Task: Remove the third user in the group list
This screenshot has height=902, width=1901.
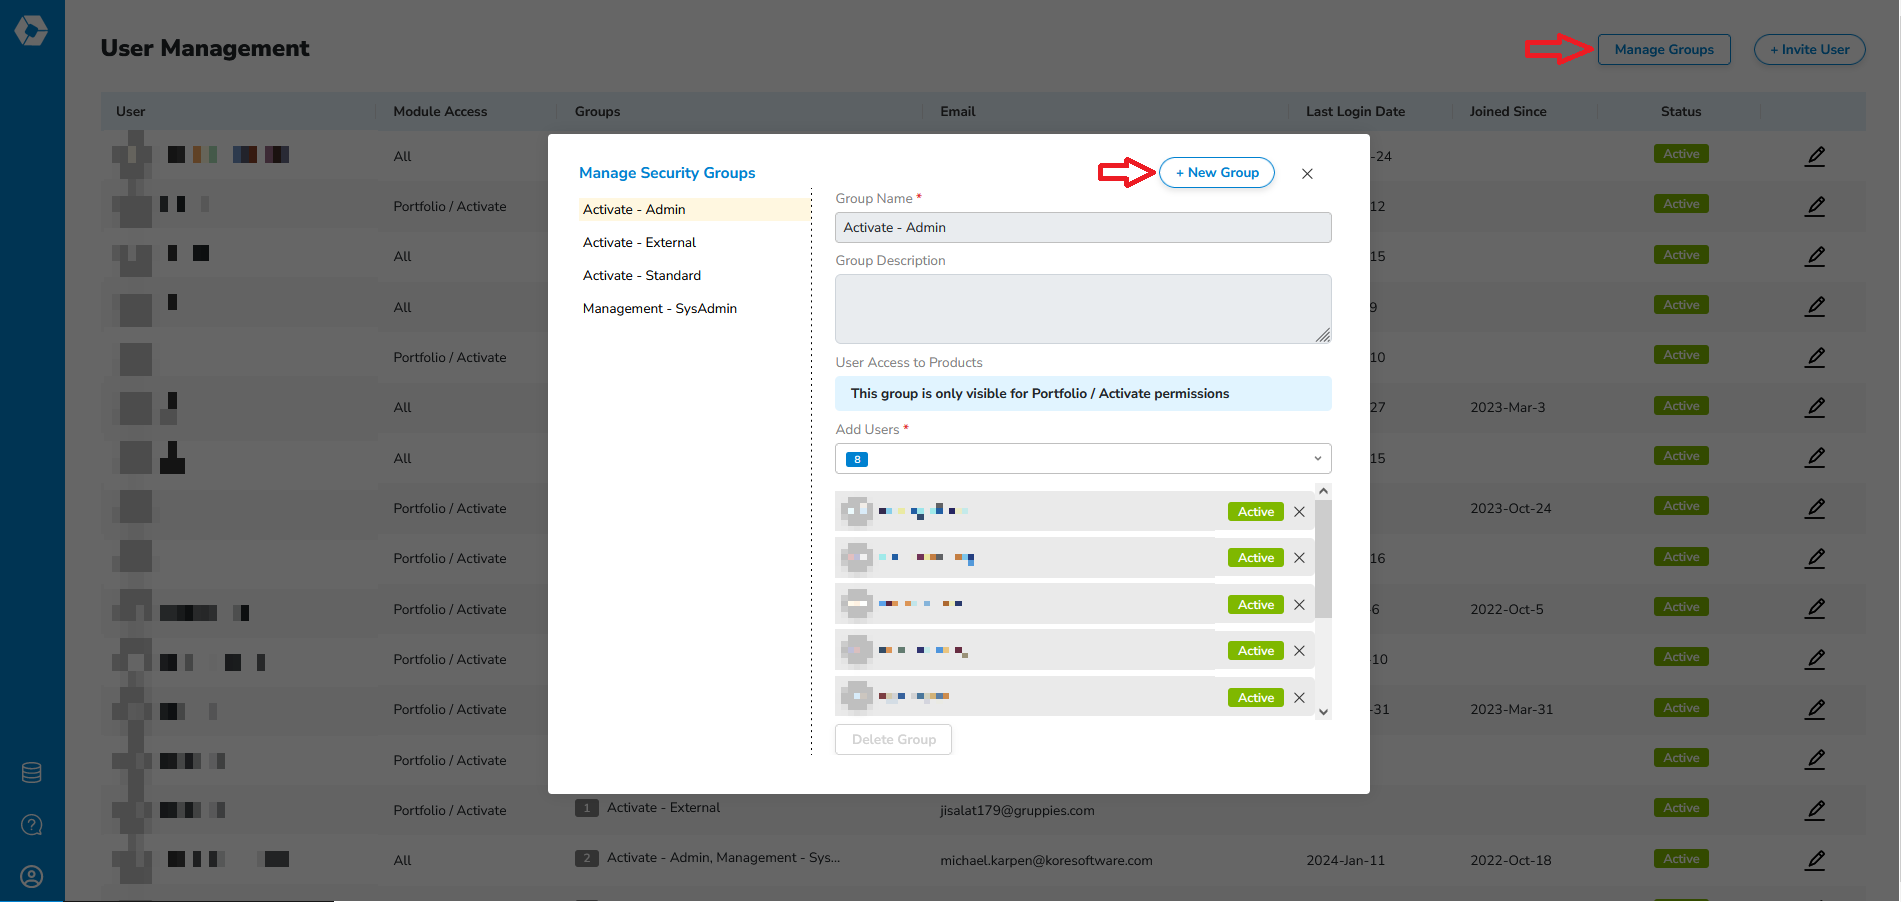Action: [1299, 605]
